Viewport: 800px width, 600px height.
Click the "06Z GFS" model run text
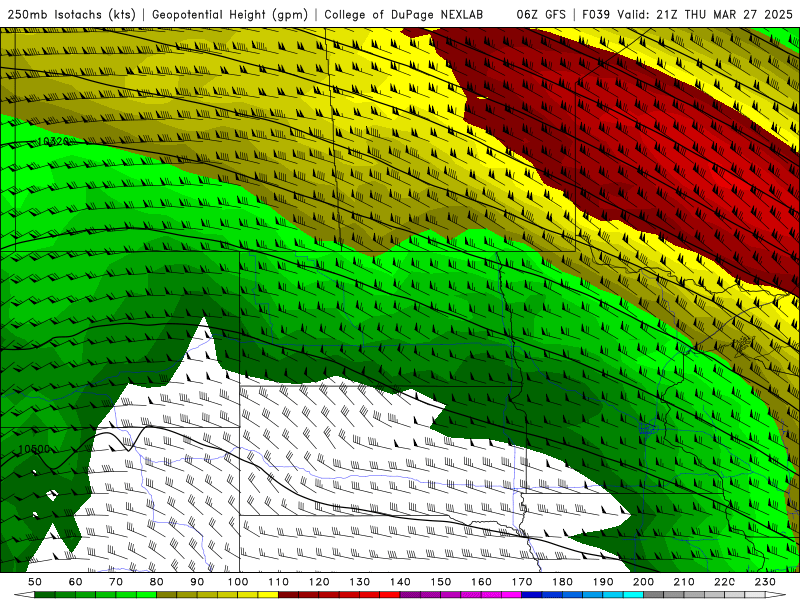541,14
